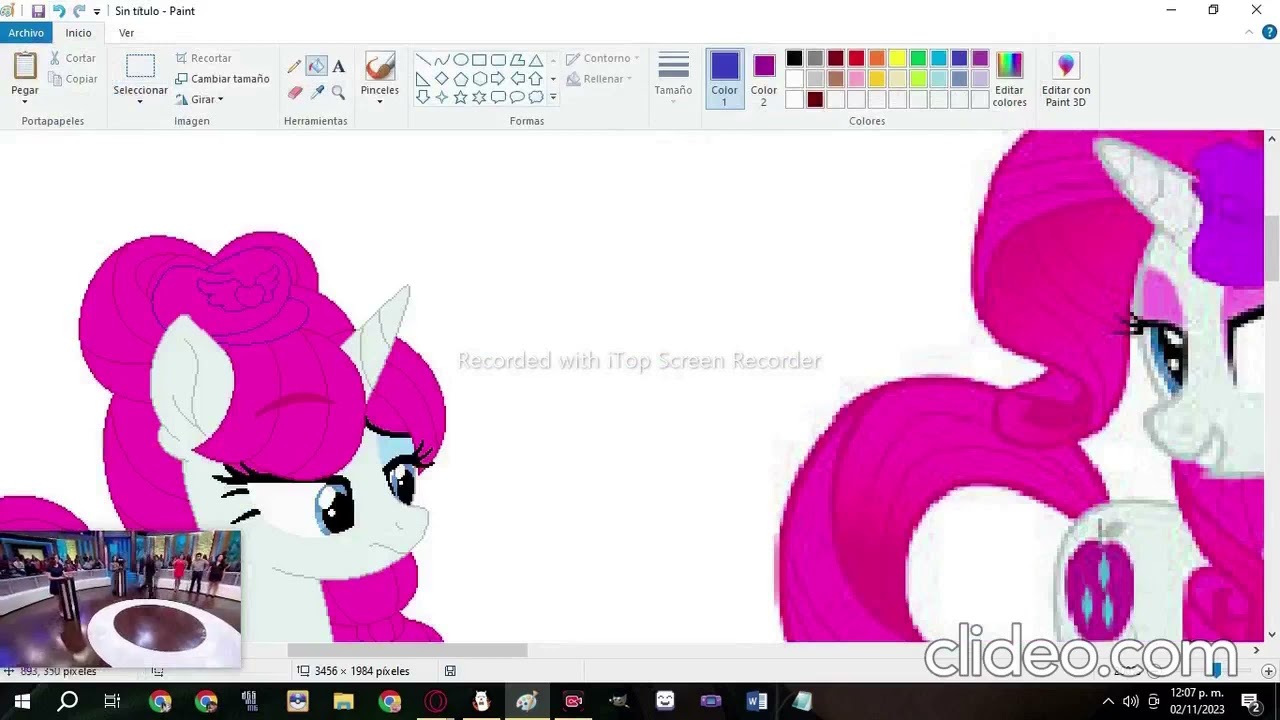Screen dimensions: 1280x720
Task: Expand the Girar rotate dropdown
Action: tap(220, 100)
